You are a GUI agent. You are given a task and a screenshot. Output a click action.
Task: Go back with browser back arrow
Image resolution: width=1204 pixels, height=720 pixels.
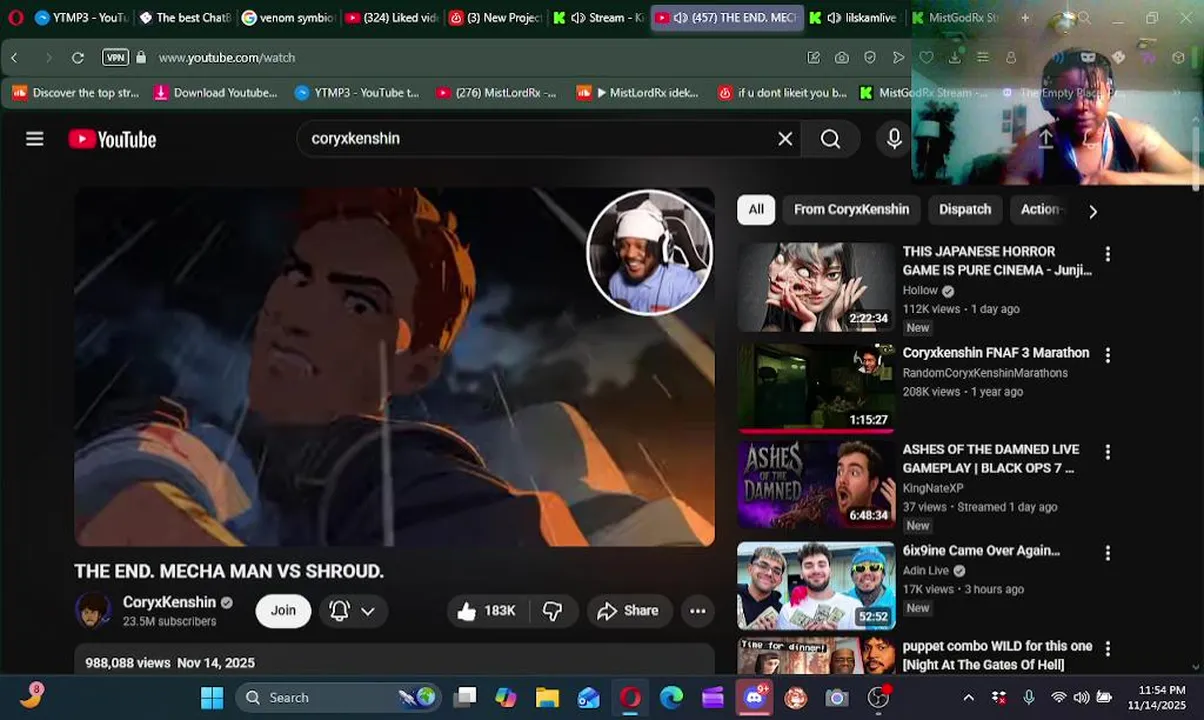tap(14, 58)
